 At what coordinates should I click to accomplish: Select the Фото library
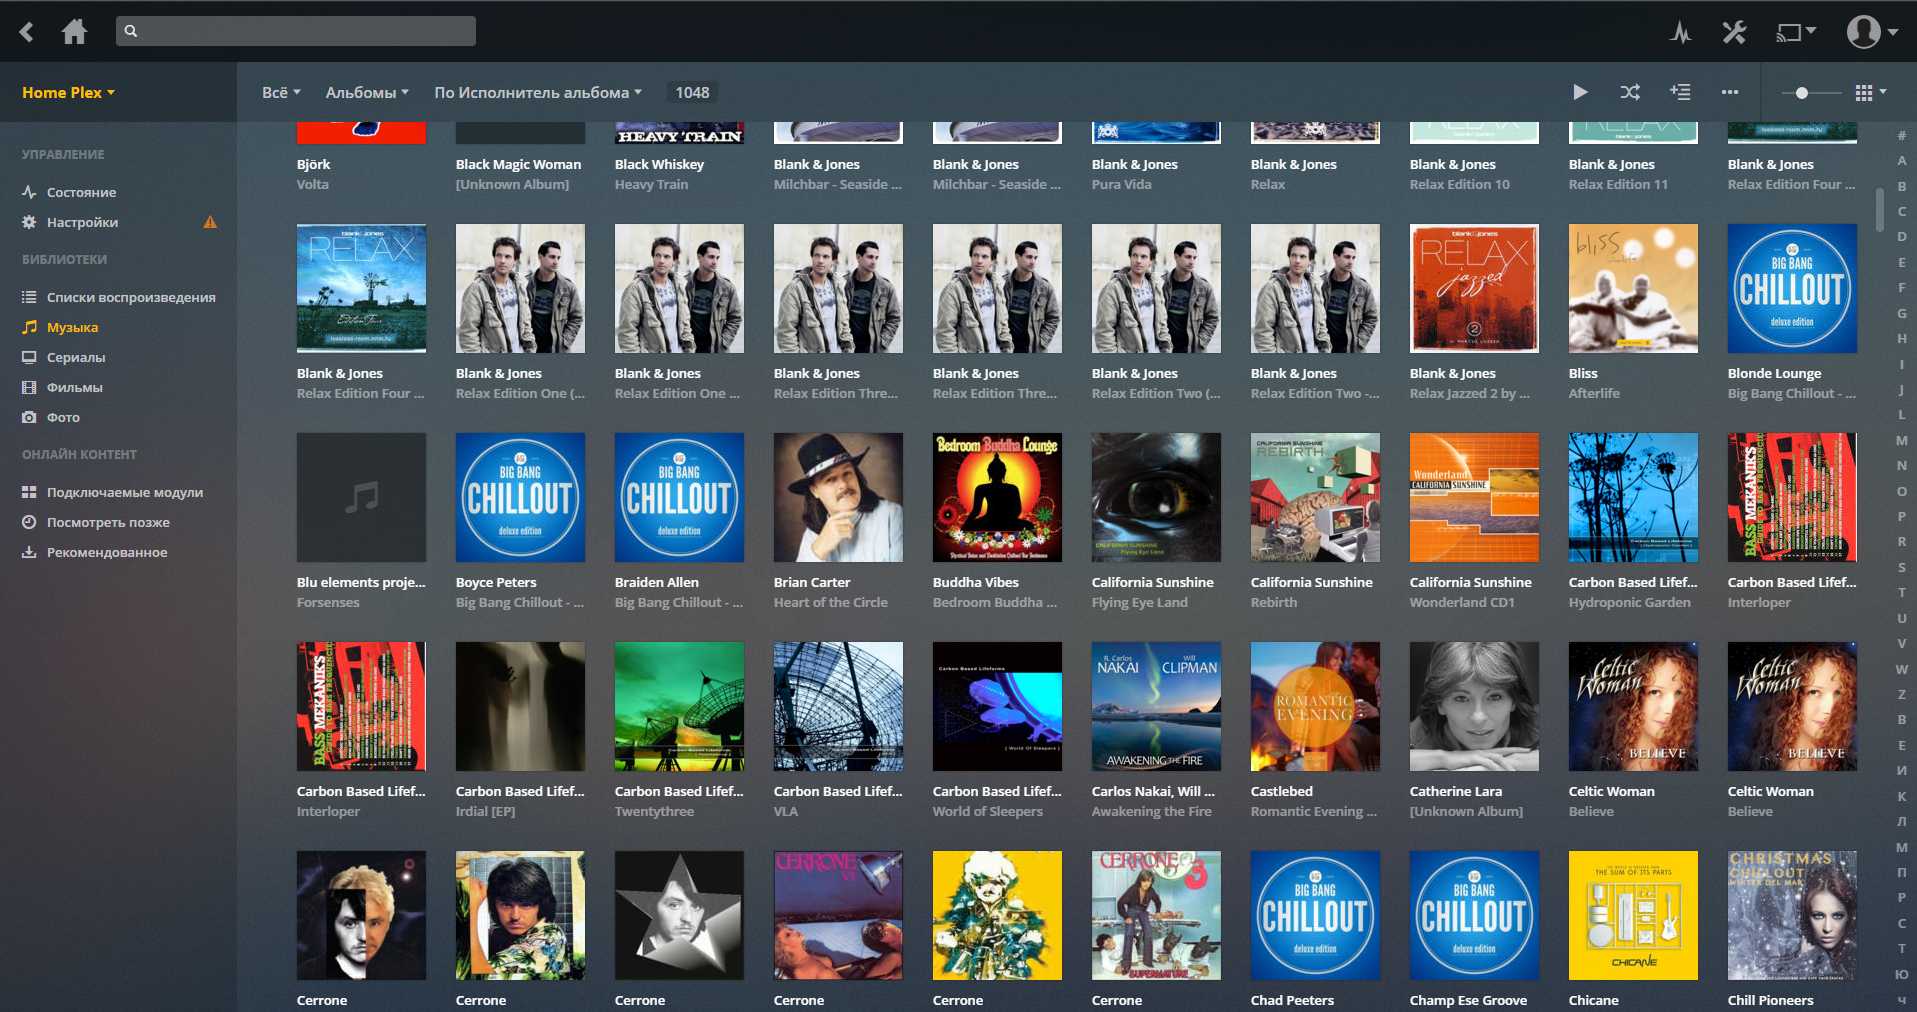(x=63, y=417)
